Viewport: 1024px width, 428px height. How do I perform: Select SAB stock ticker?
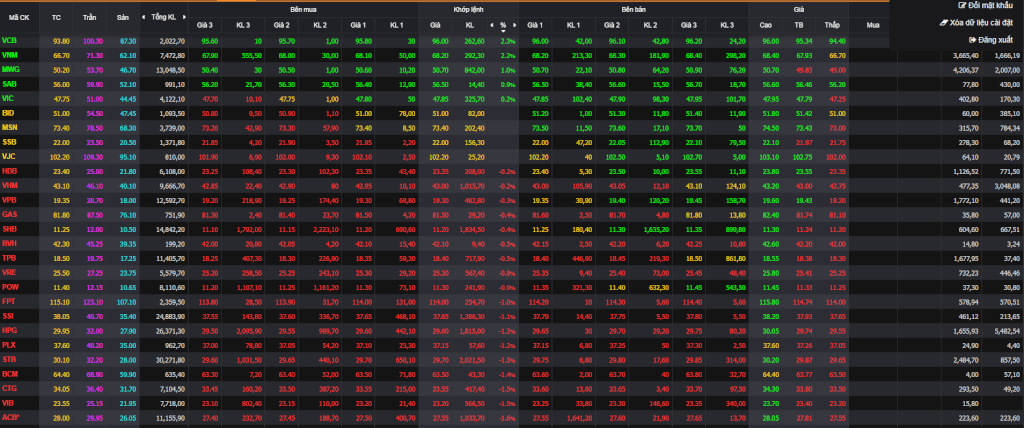(9, 84)
